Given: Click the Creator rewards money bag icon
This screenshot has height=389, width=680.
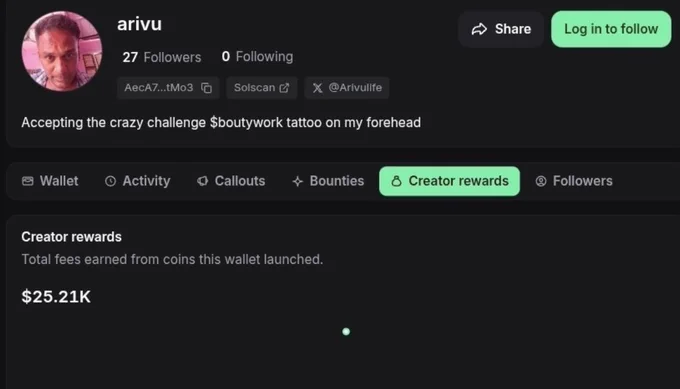Looking at the screenshot, I should (396, 181).
